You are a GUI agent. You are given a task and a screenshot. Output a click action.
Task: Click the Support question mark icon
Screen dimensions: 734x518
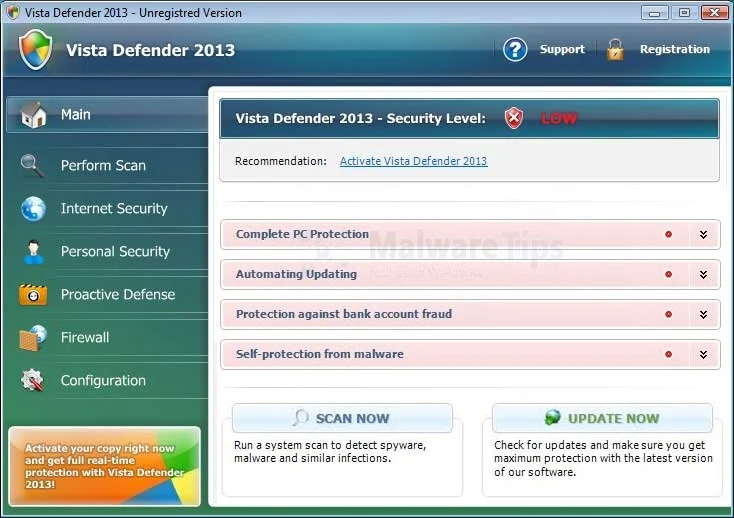tap(515, 49)
